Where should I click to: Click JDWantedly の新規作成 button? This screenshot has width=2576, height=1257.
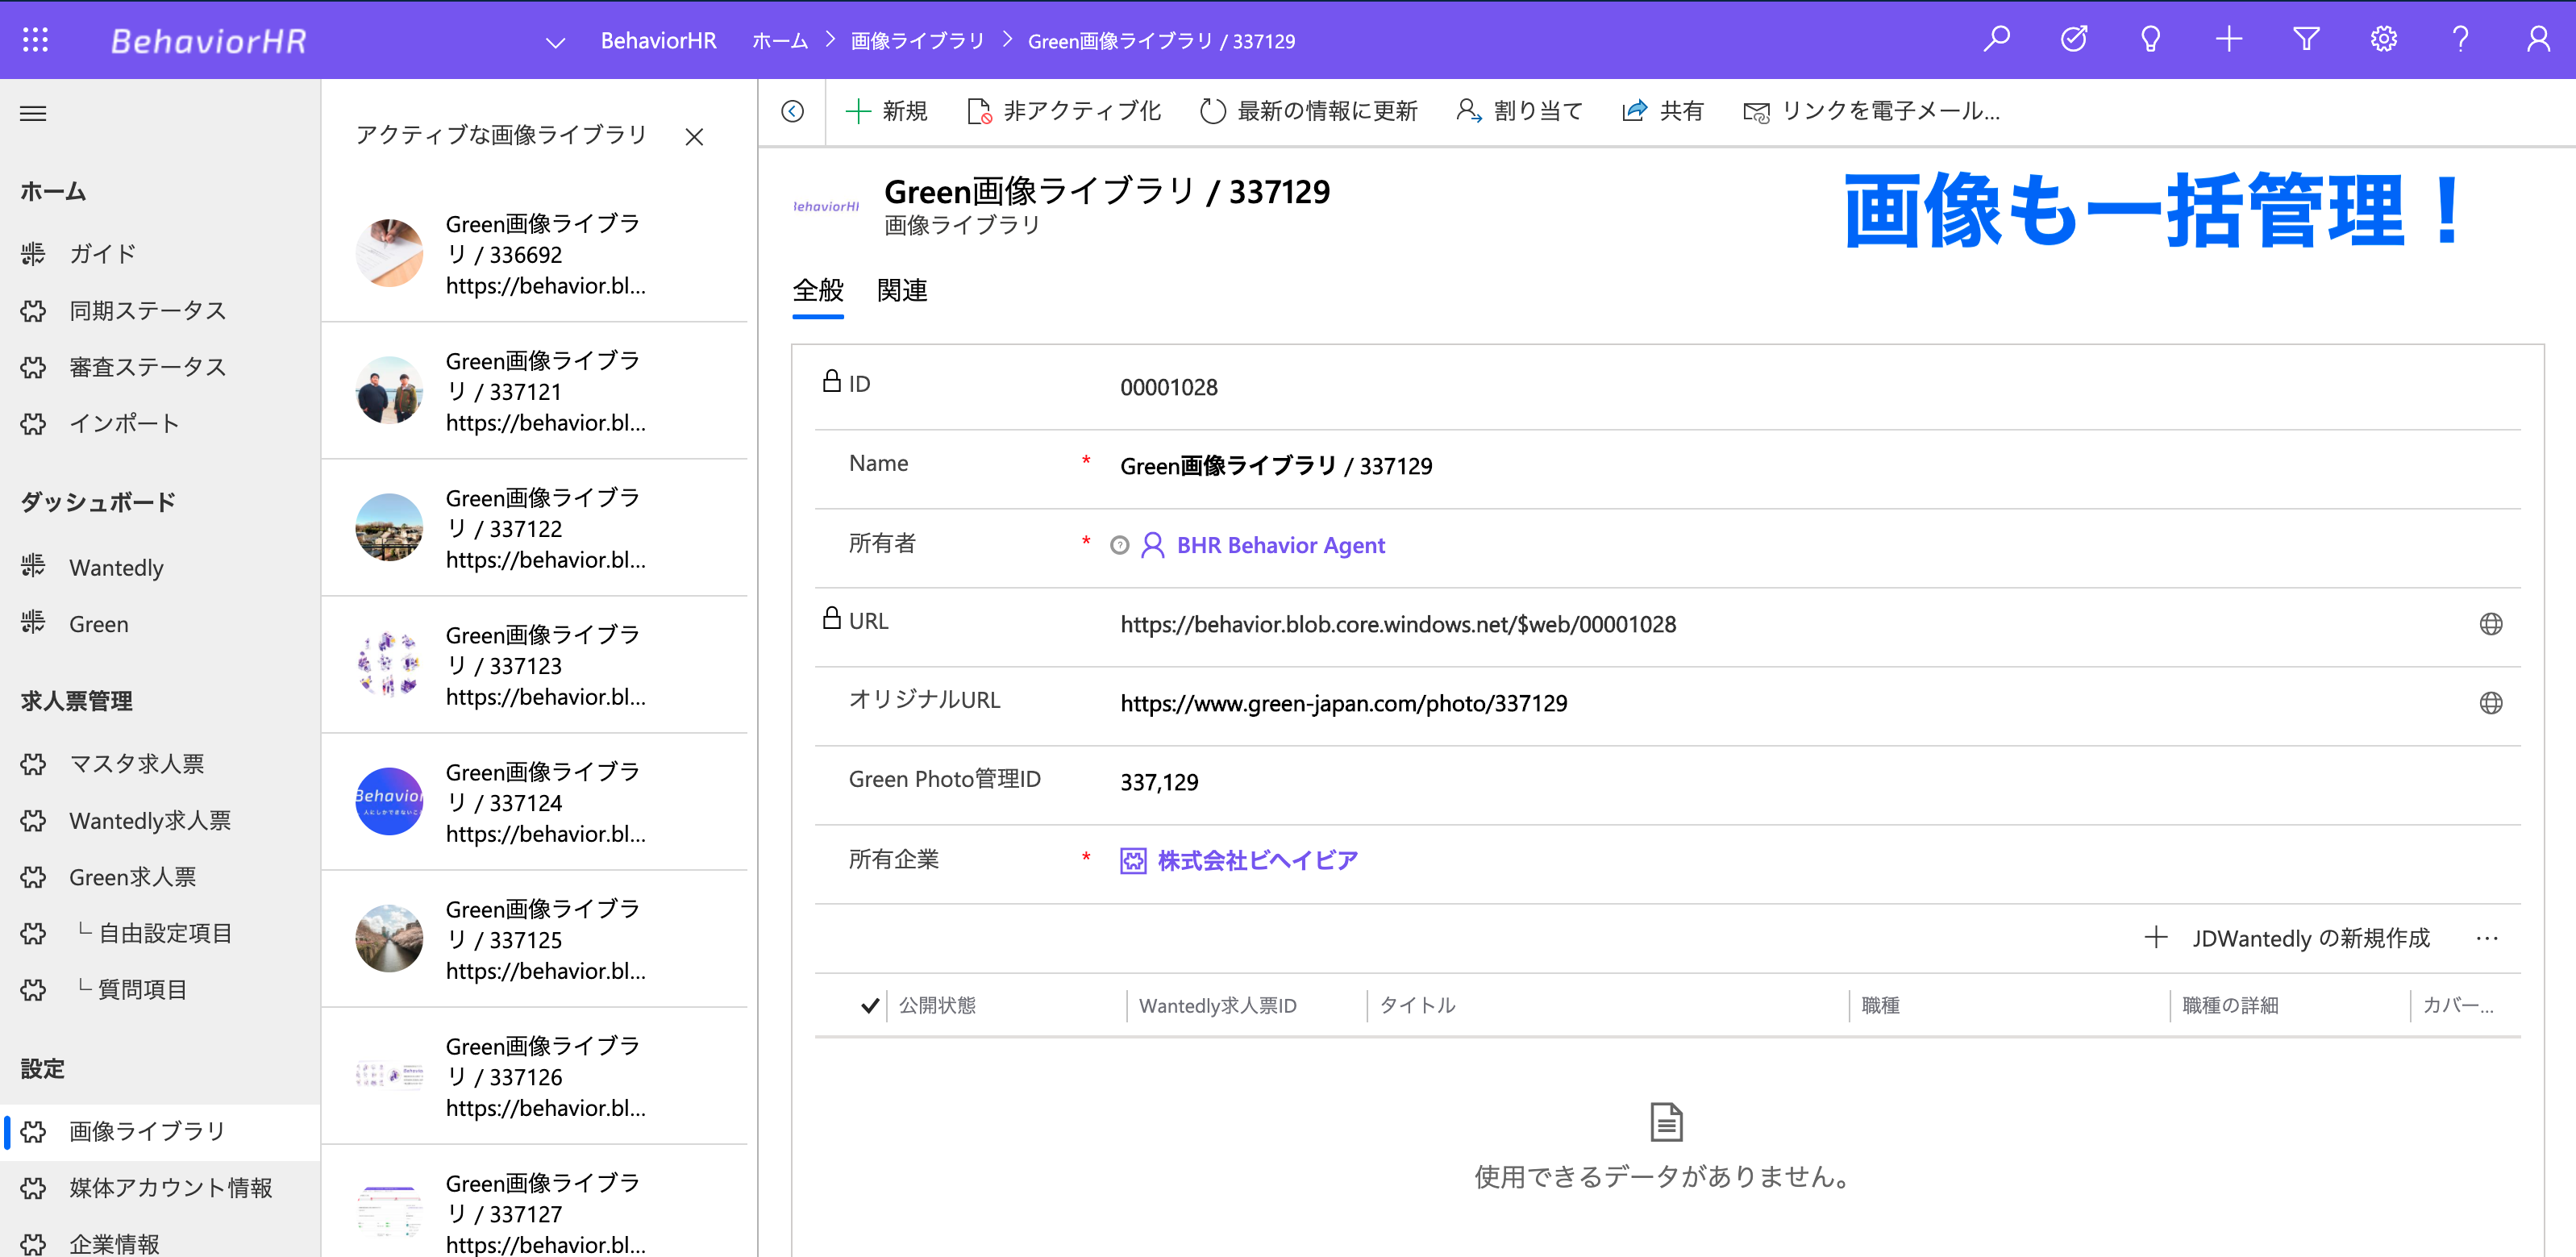pyautogui.click(x=2287, y=938)
